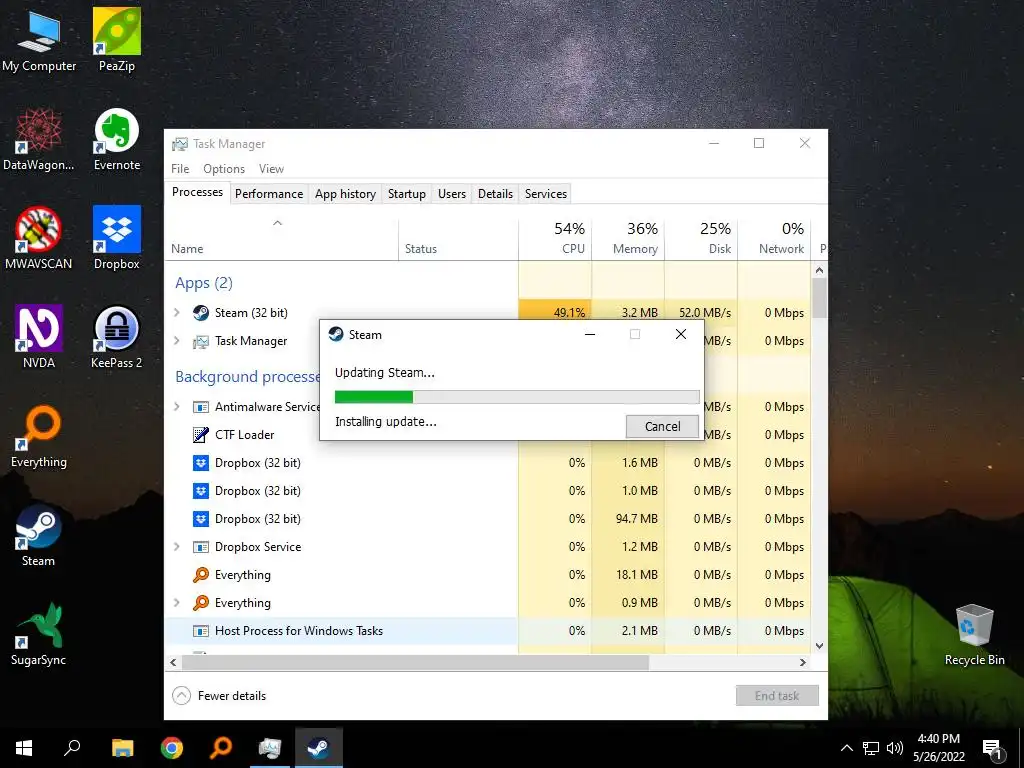Switch to the Details tab
This screenshot has height=768, width=1024.
[x=496, y=194]
